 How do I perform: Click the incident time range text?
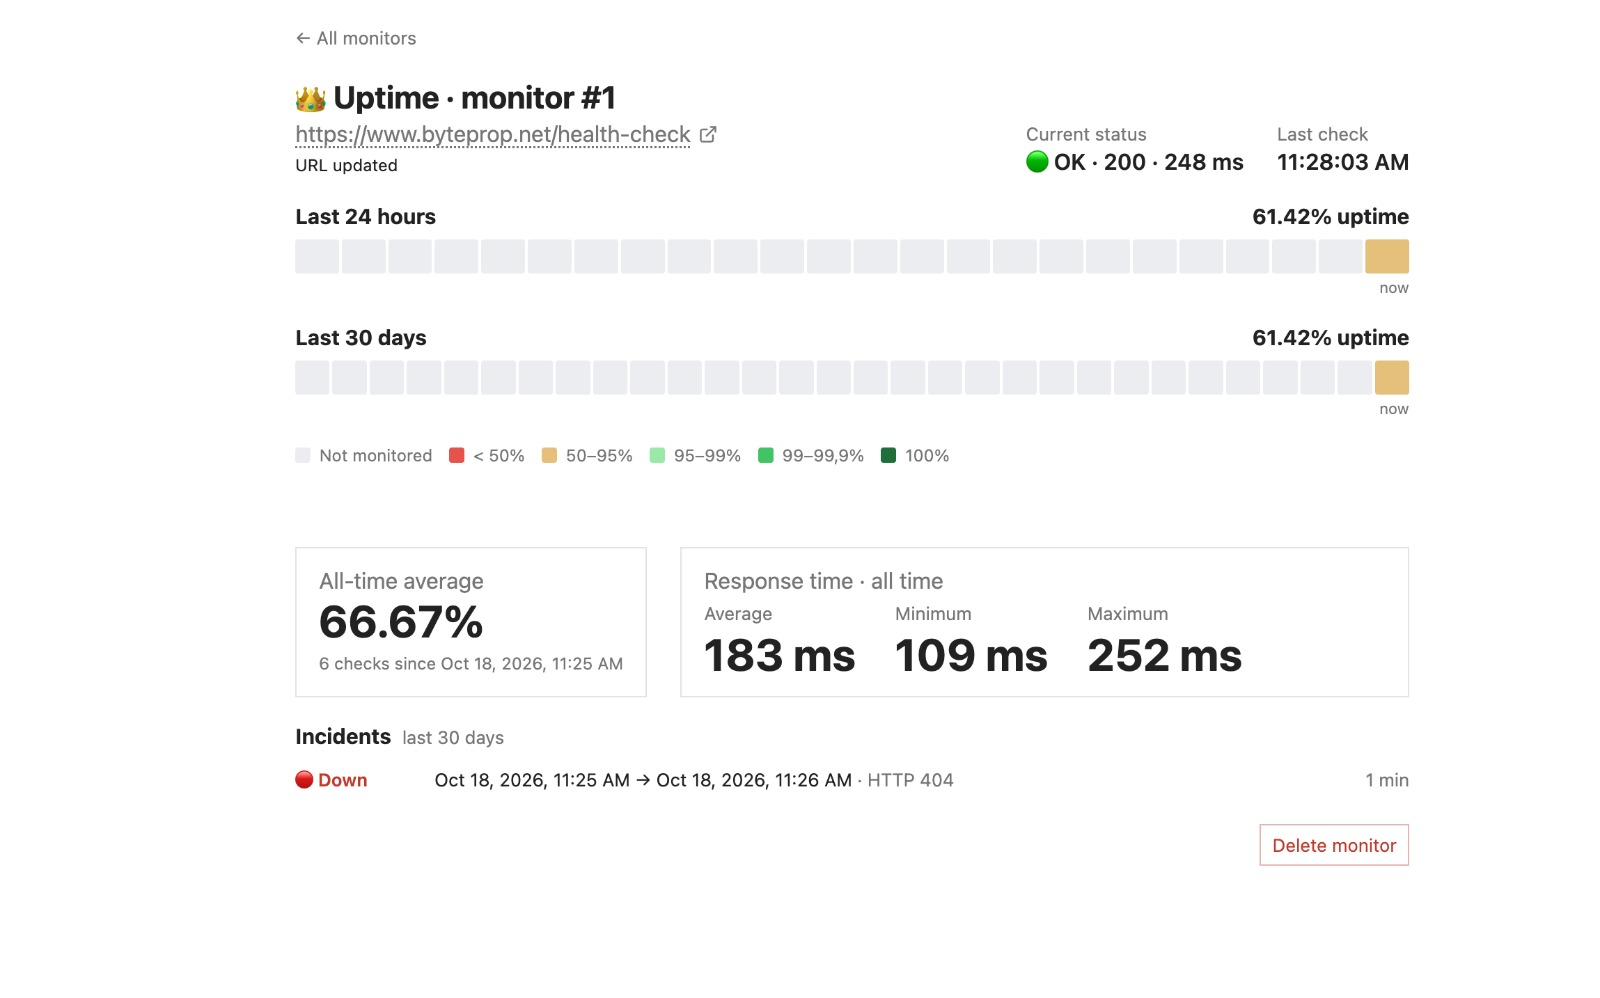(x=643, y=780)
